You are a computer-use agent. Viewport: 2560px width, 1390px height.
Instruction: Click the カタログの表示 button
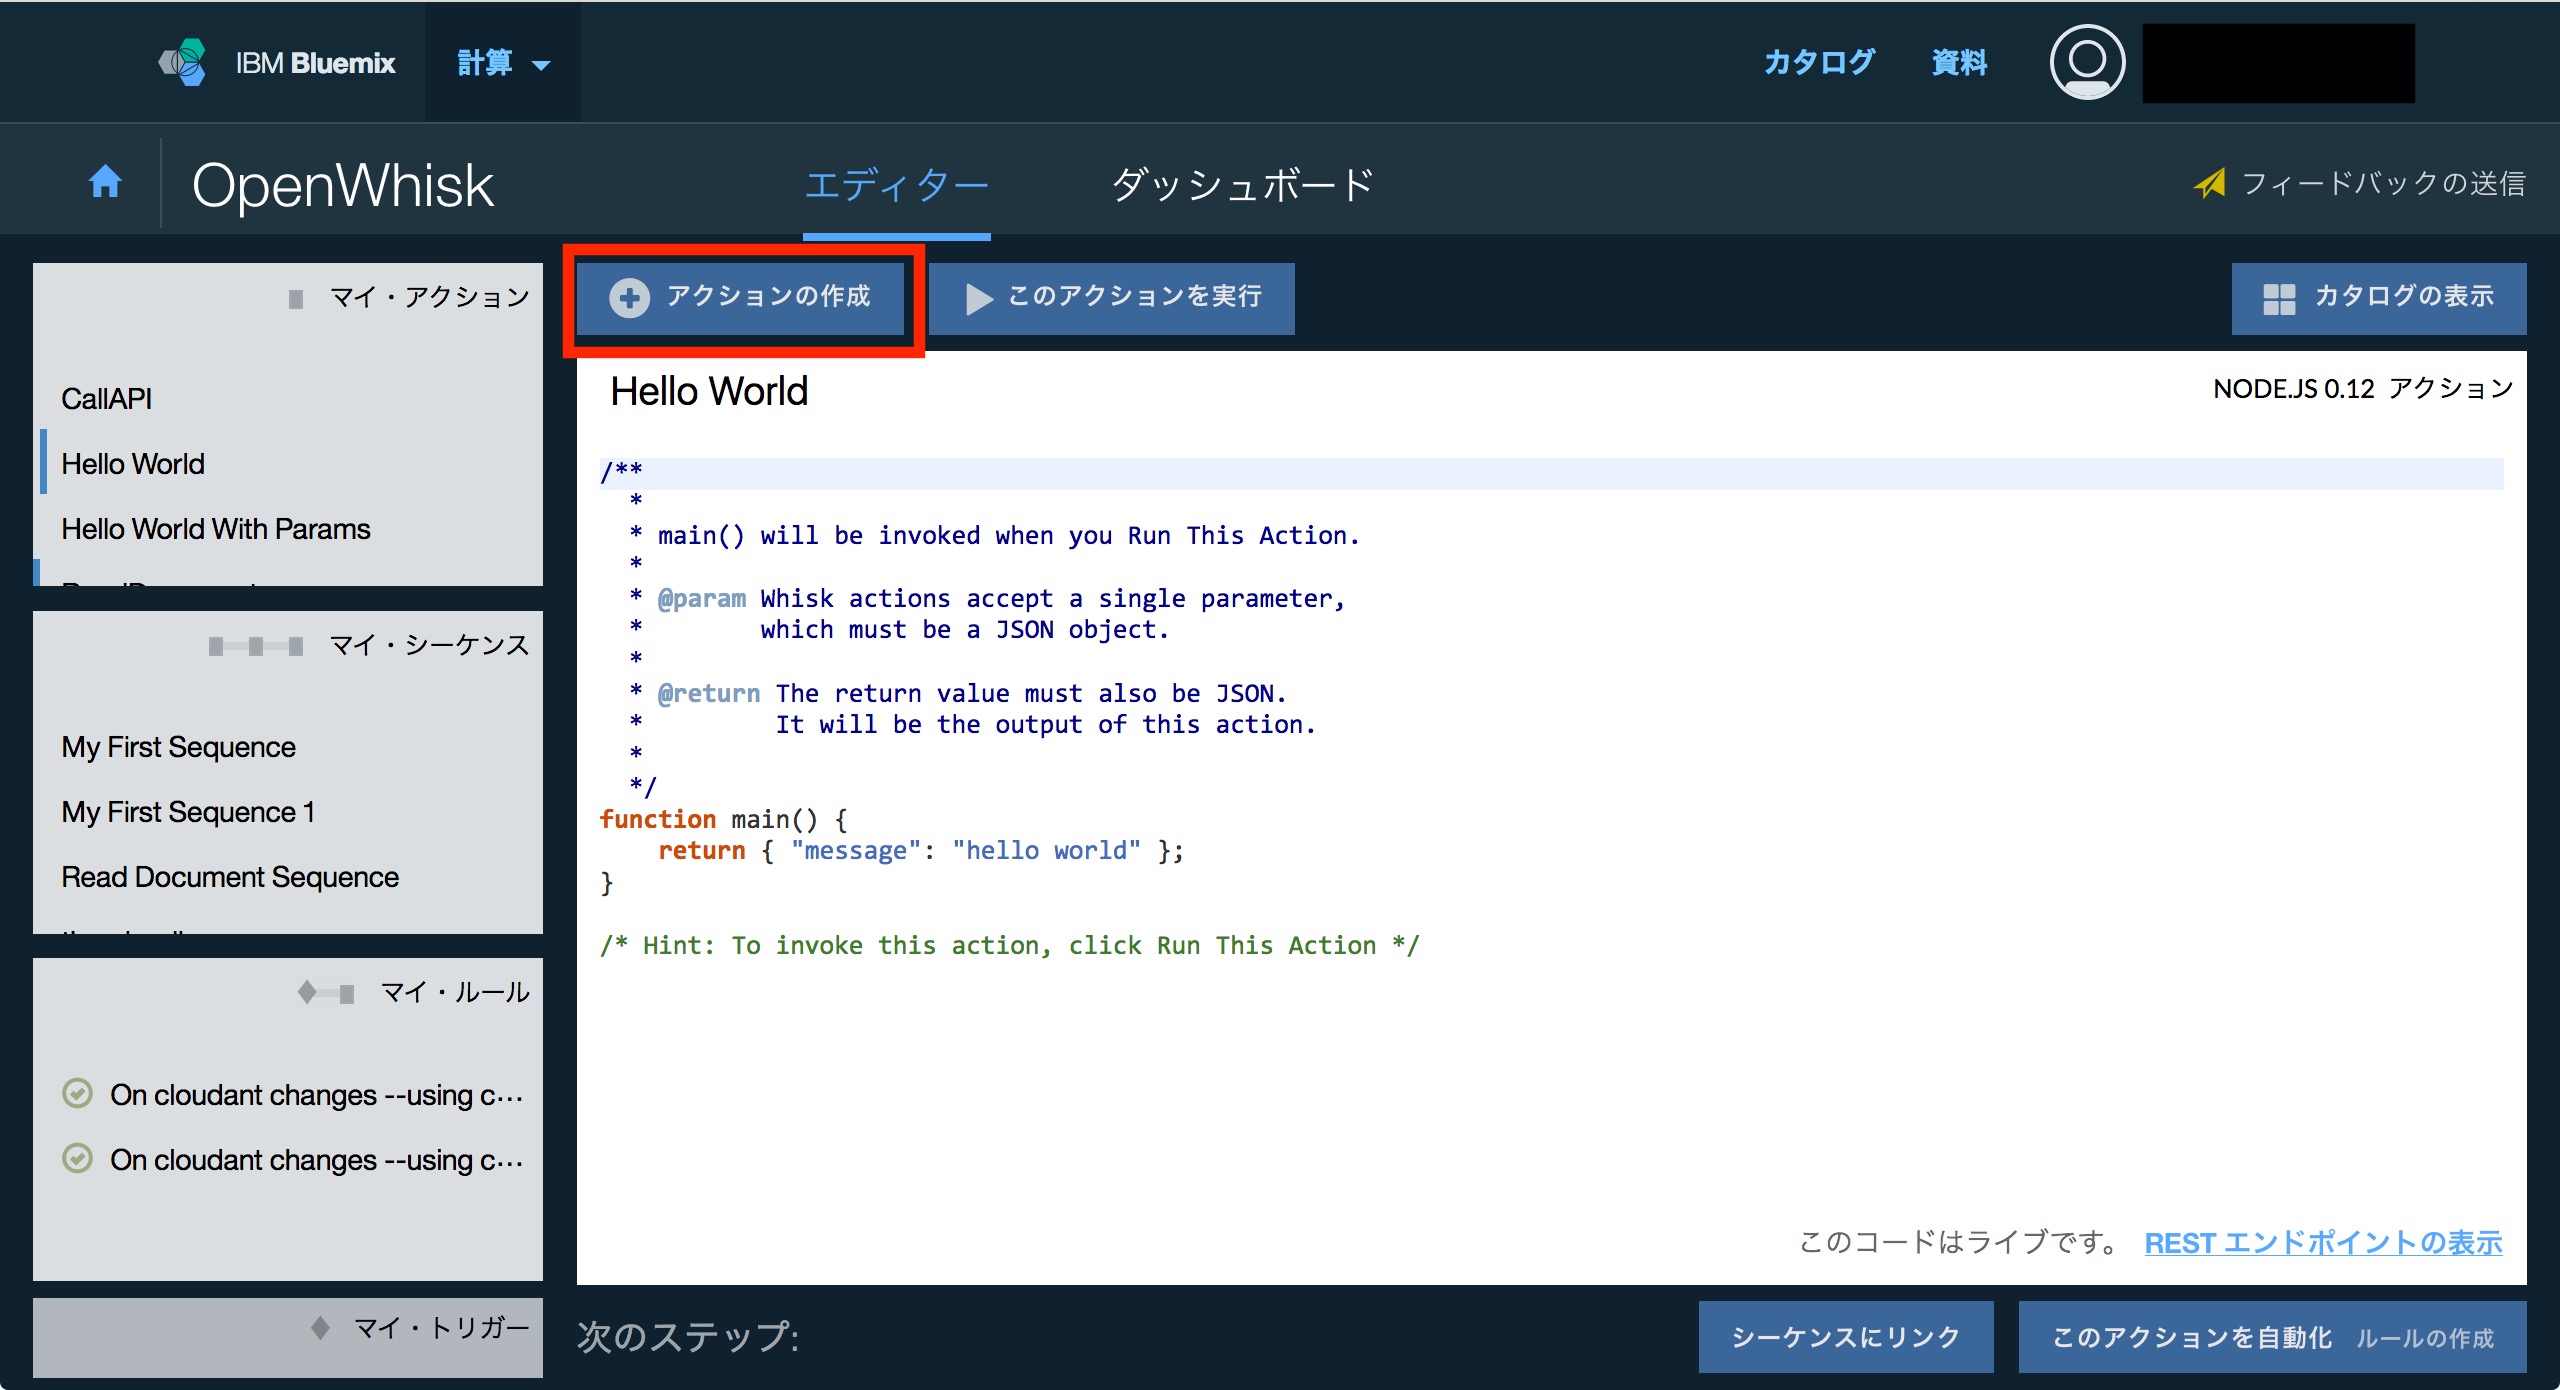click(2379, 298)
